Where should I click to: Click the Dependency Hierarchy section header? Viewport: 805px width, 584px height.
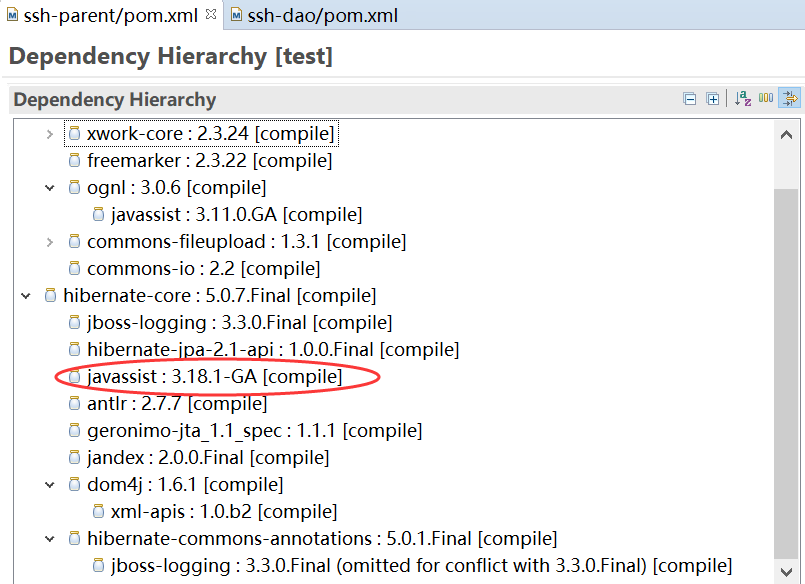pos(114,99)
